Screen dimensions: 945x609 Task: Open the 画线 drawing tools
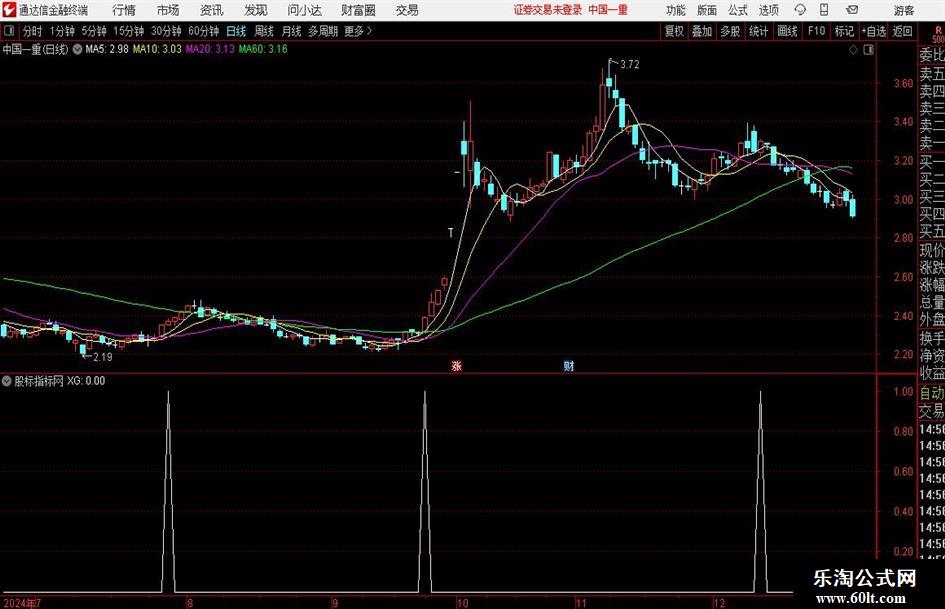coord(788,31)
